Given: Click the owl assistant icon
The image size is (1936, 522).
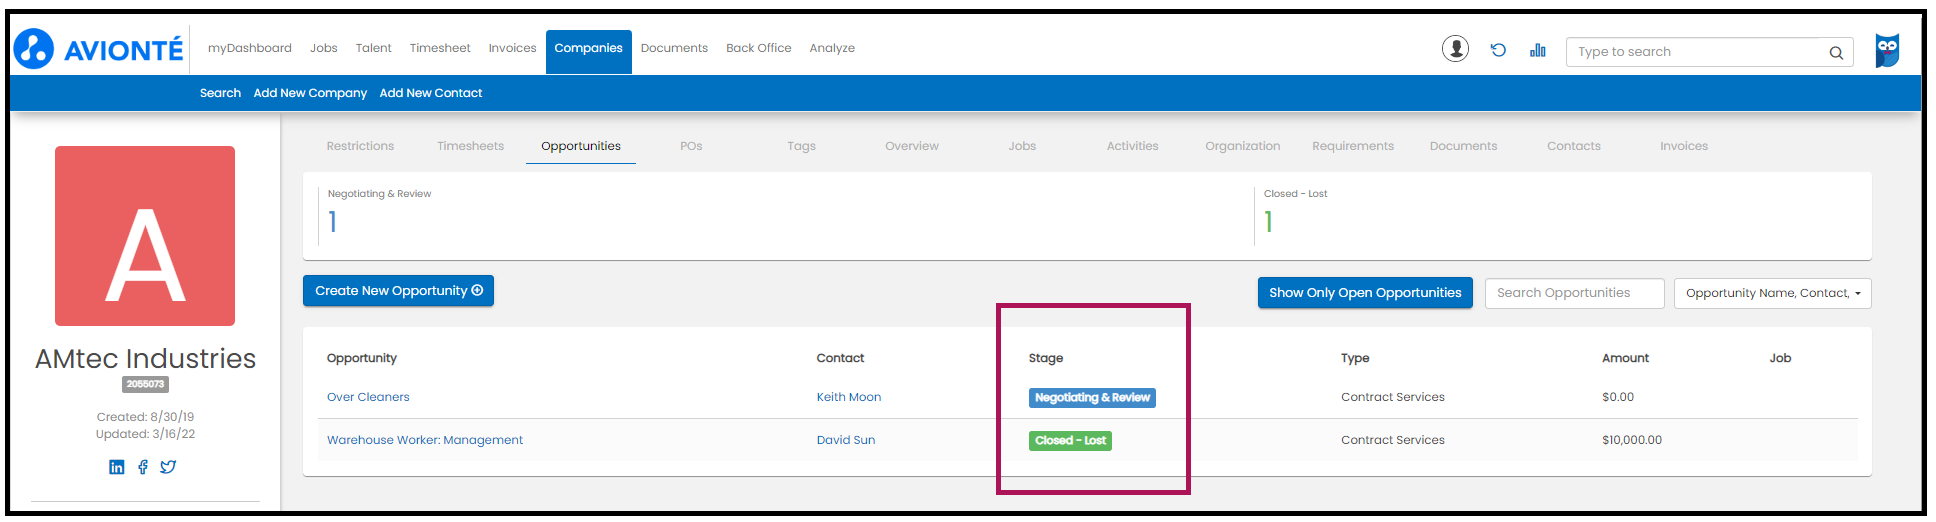Looking at the screenshot, I should click(1887, 50).
